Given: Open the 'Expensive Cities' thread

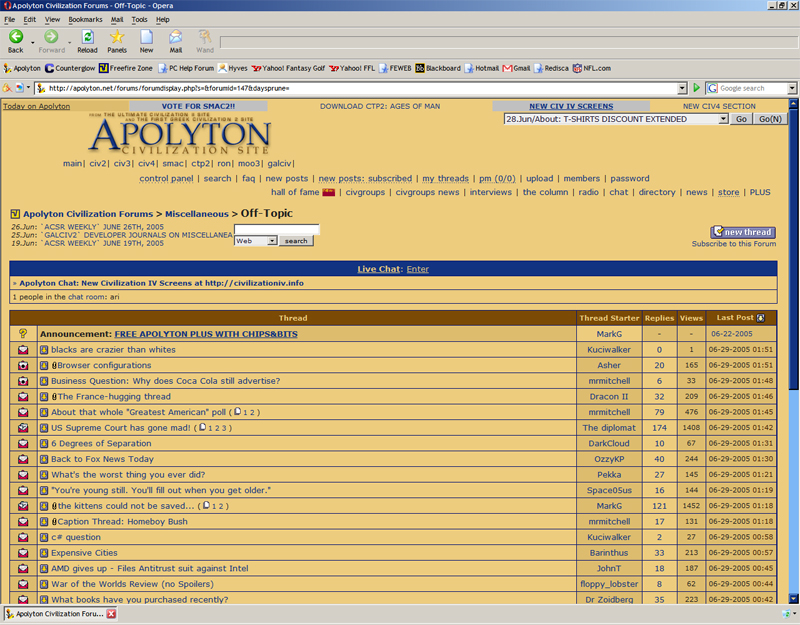Looking at the screenshot, I should tap(84, 553).
